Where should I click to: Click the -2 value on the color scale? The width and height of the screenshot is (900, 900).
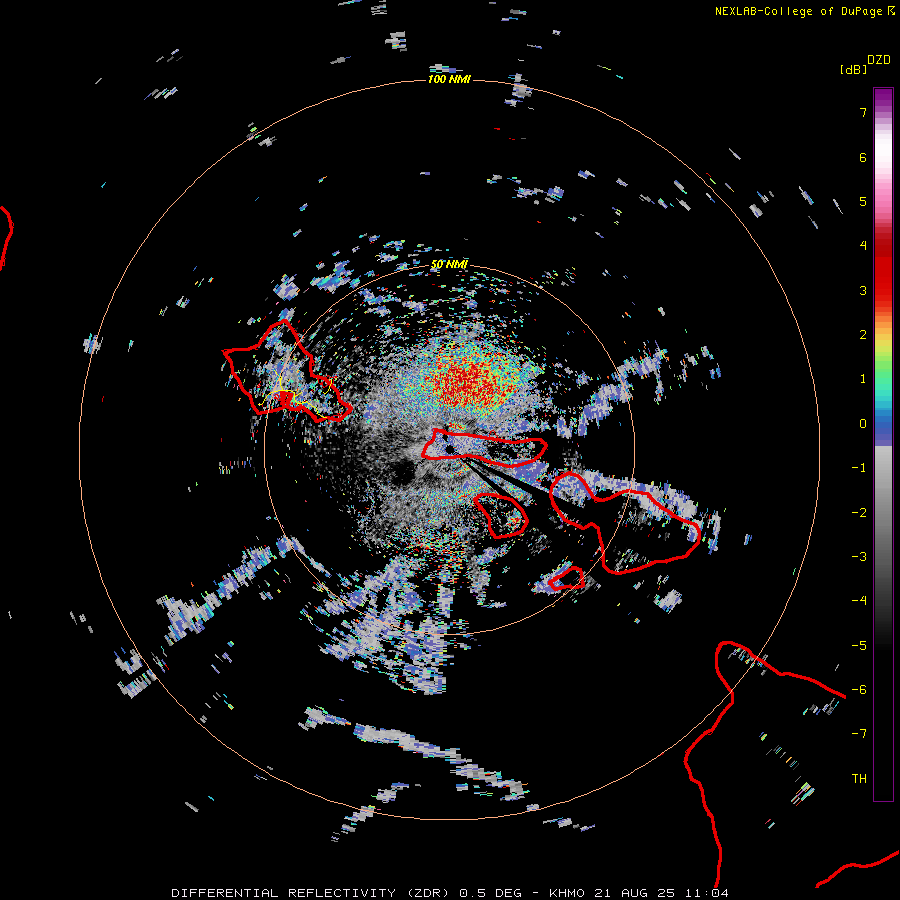click(x=859, y=513)
